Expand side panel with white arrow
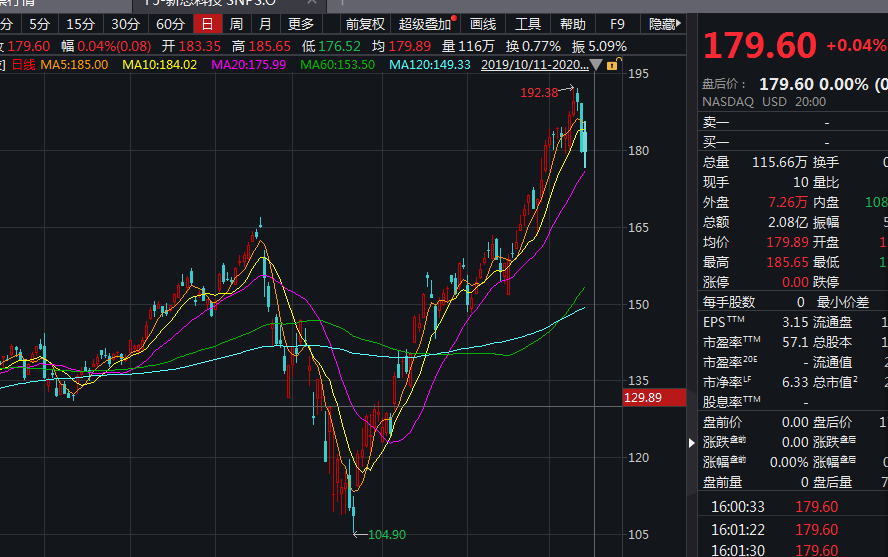The width and height of the screenshot is (888, 557). 691,443
